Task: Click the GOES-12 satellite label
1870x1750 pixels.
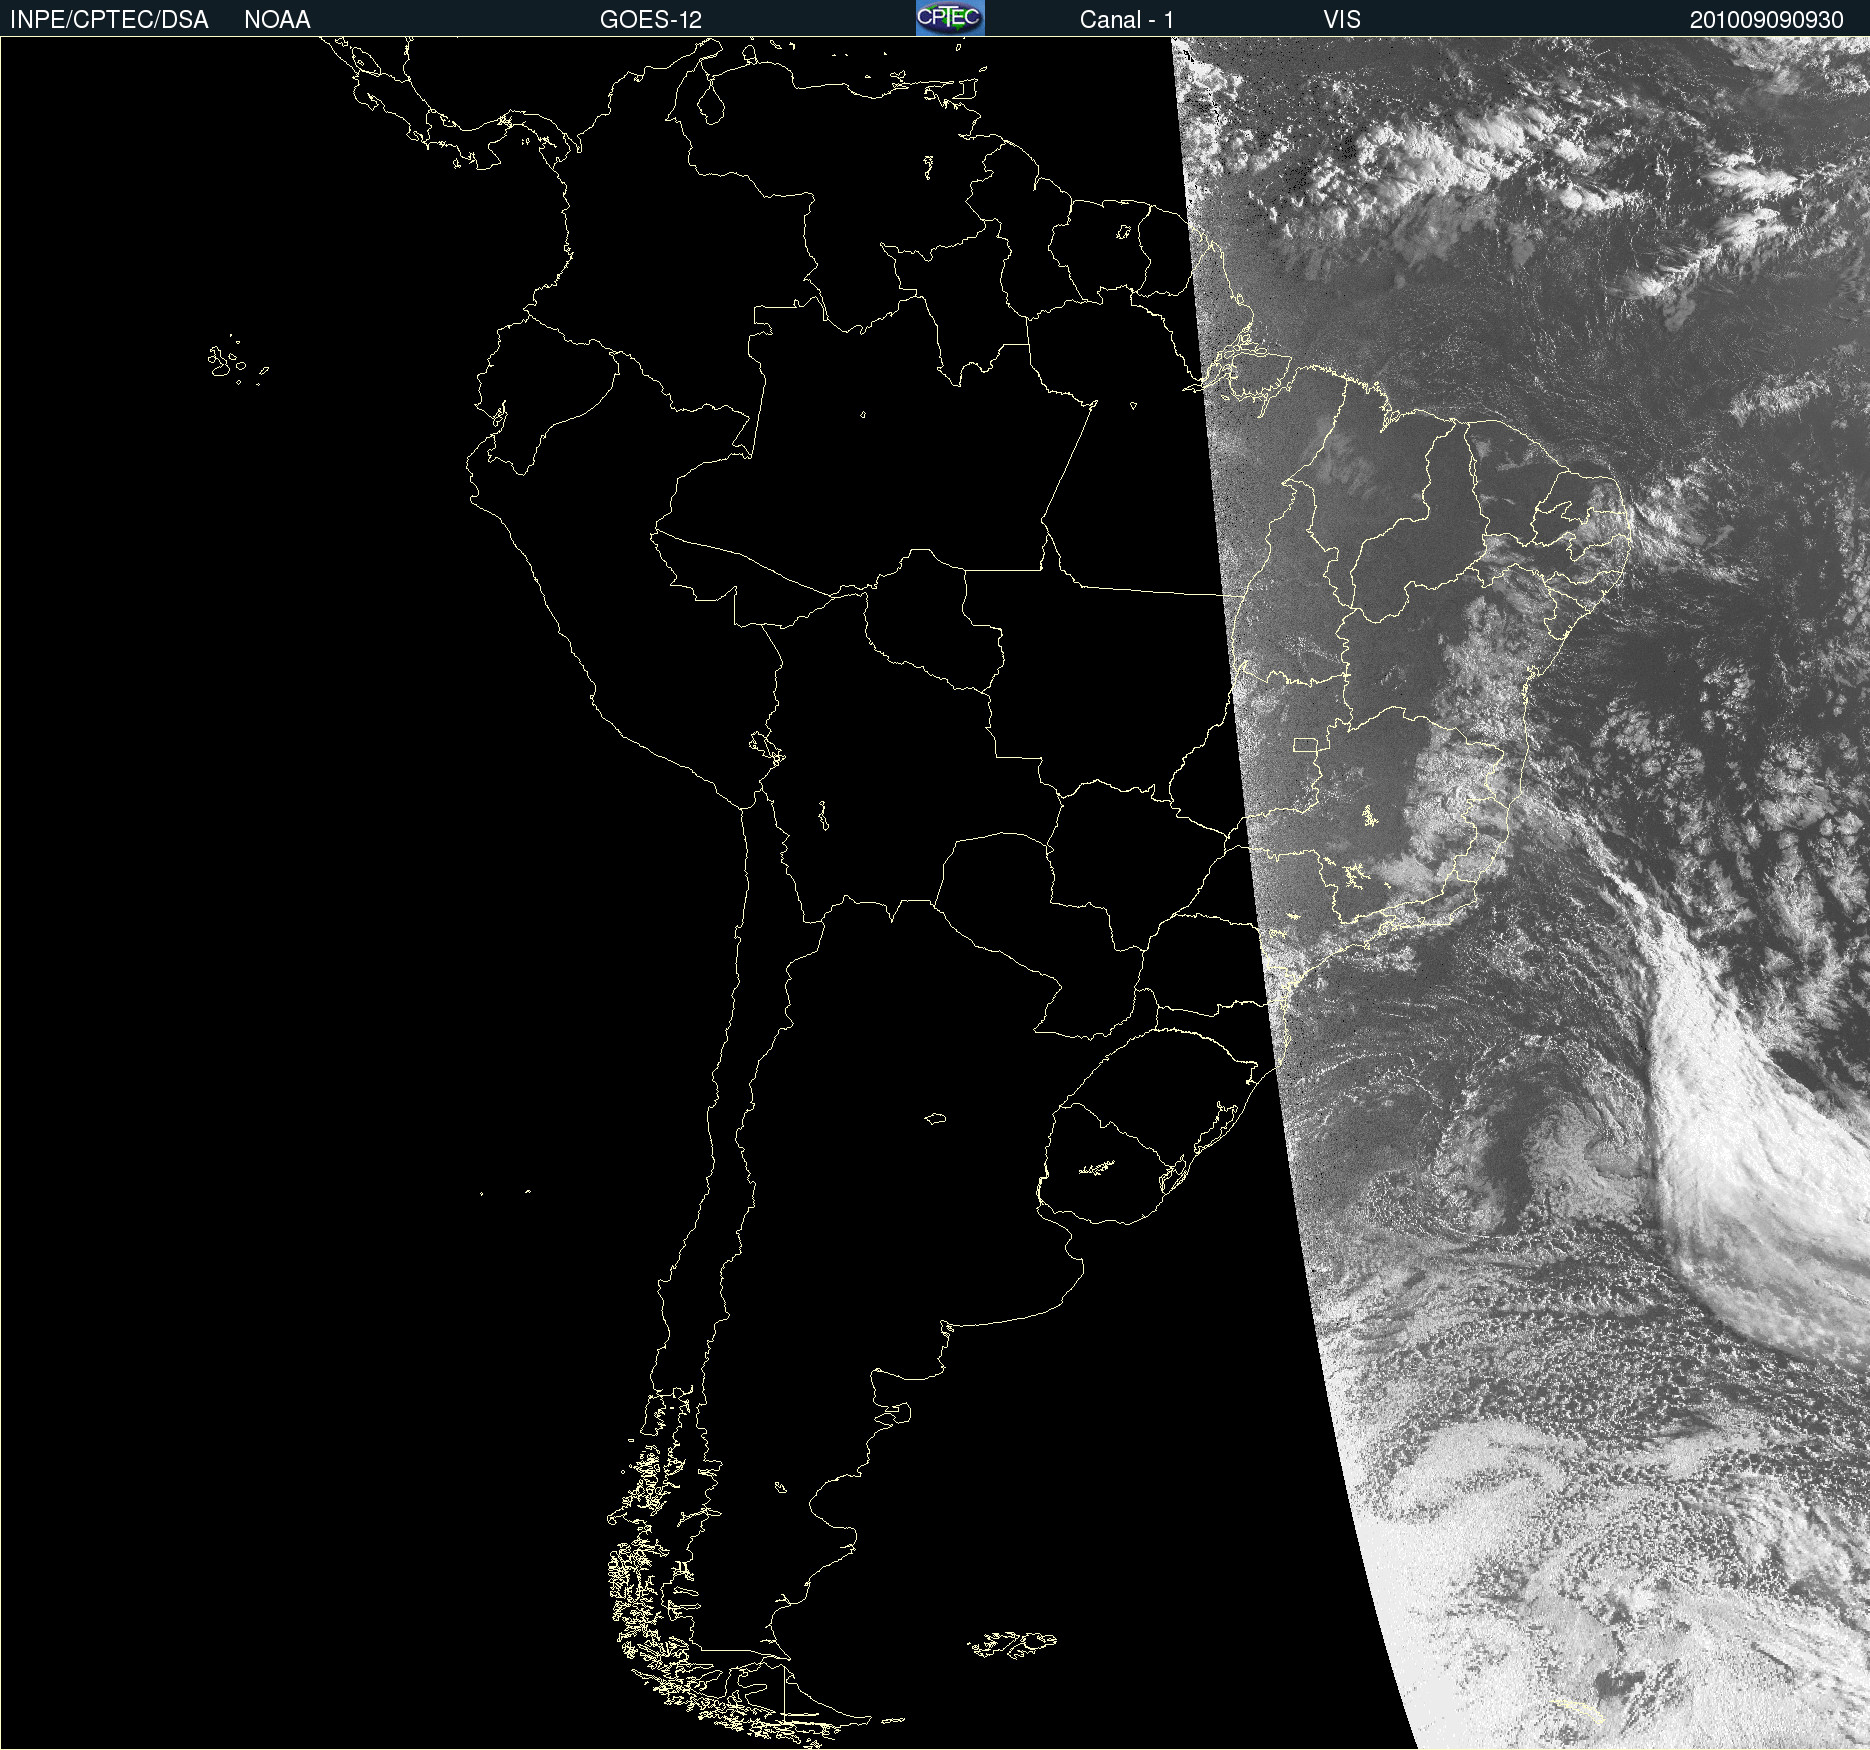Action: click(651, 20)
